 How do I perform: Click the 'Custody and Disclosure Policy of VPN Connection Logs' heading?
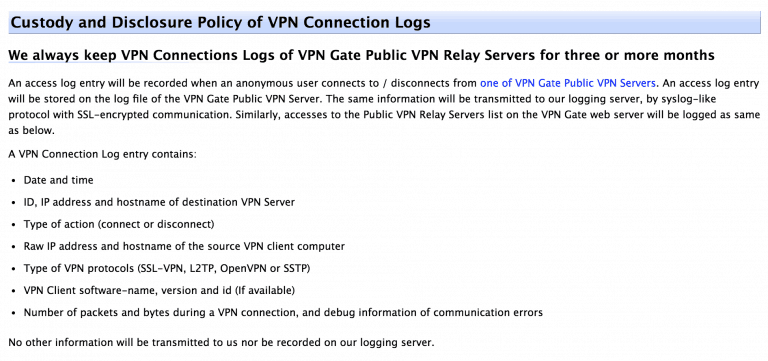[220, 23]
